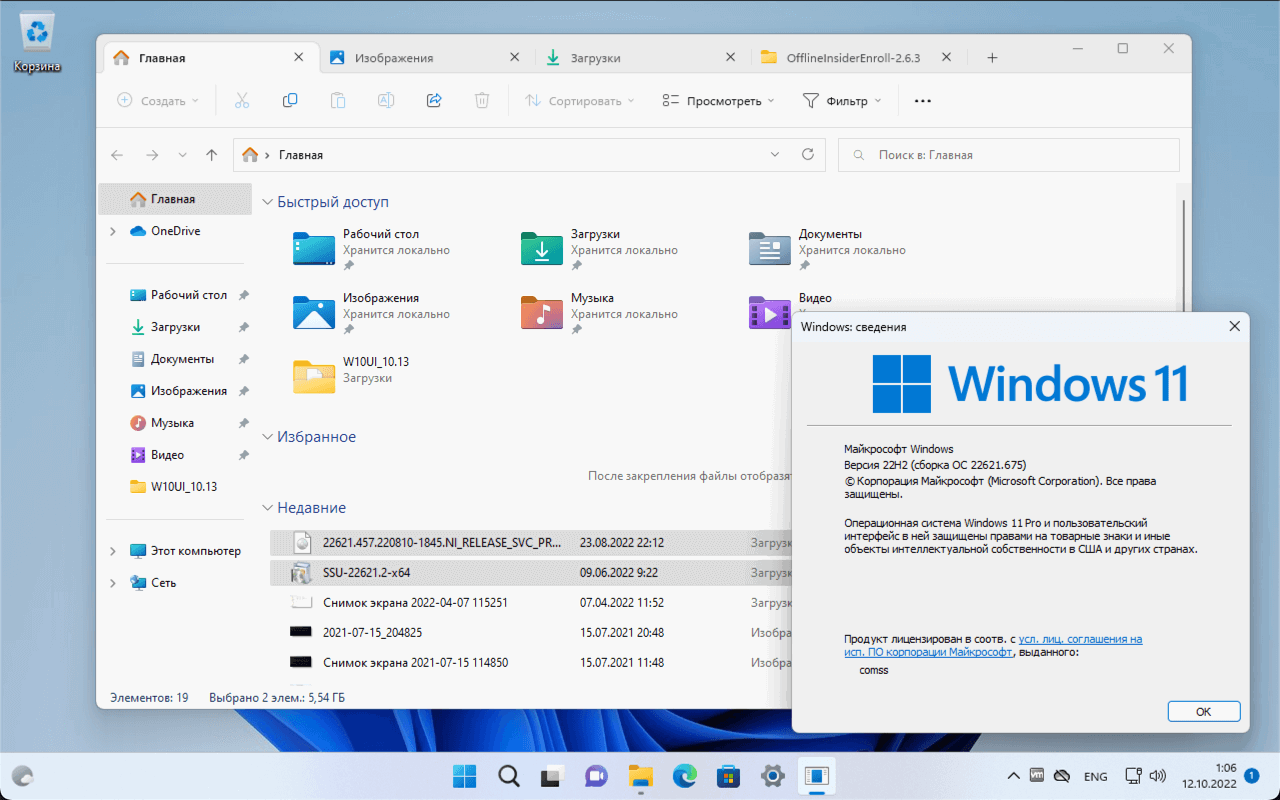The height and width of the screenshot is (800, 1280).
Task: Open the Просмотреть view options dropdown
Action: pos(718,100)
